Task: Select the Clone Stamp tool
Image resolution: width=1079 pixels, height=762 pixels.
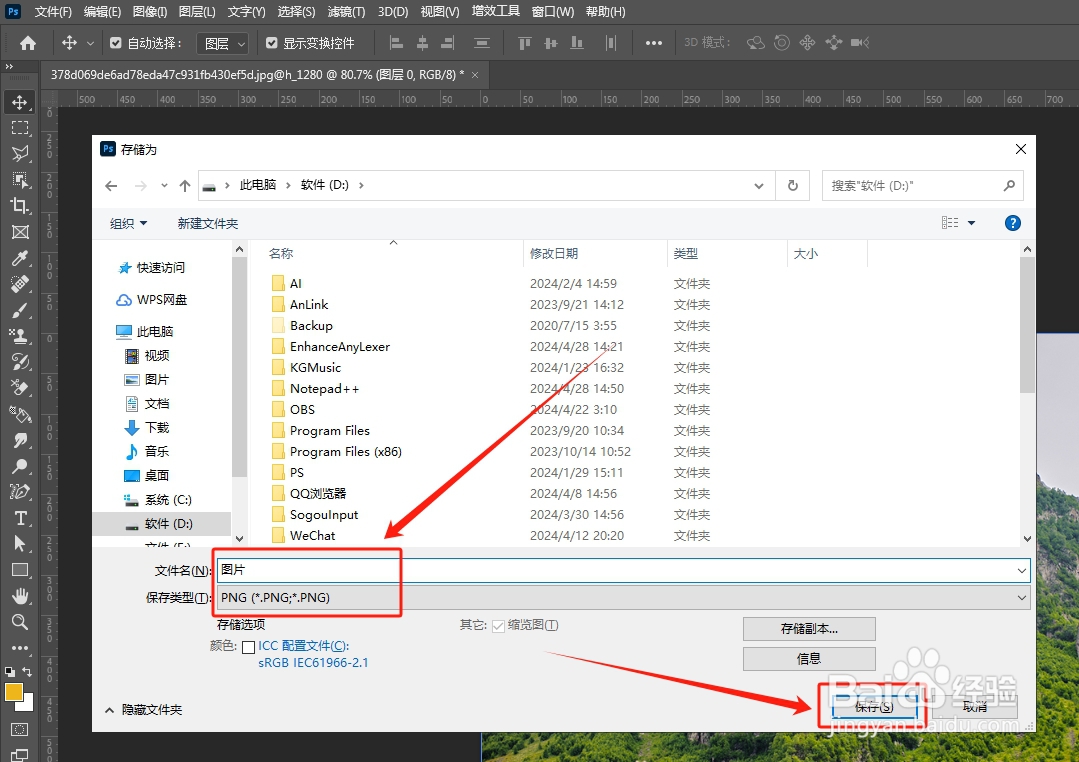Action: pyautogui.click(x=19, y=336)
